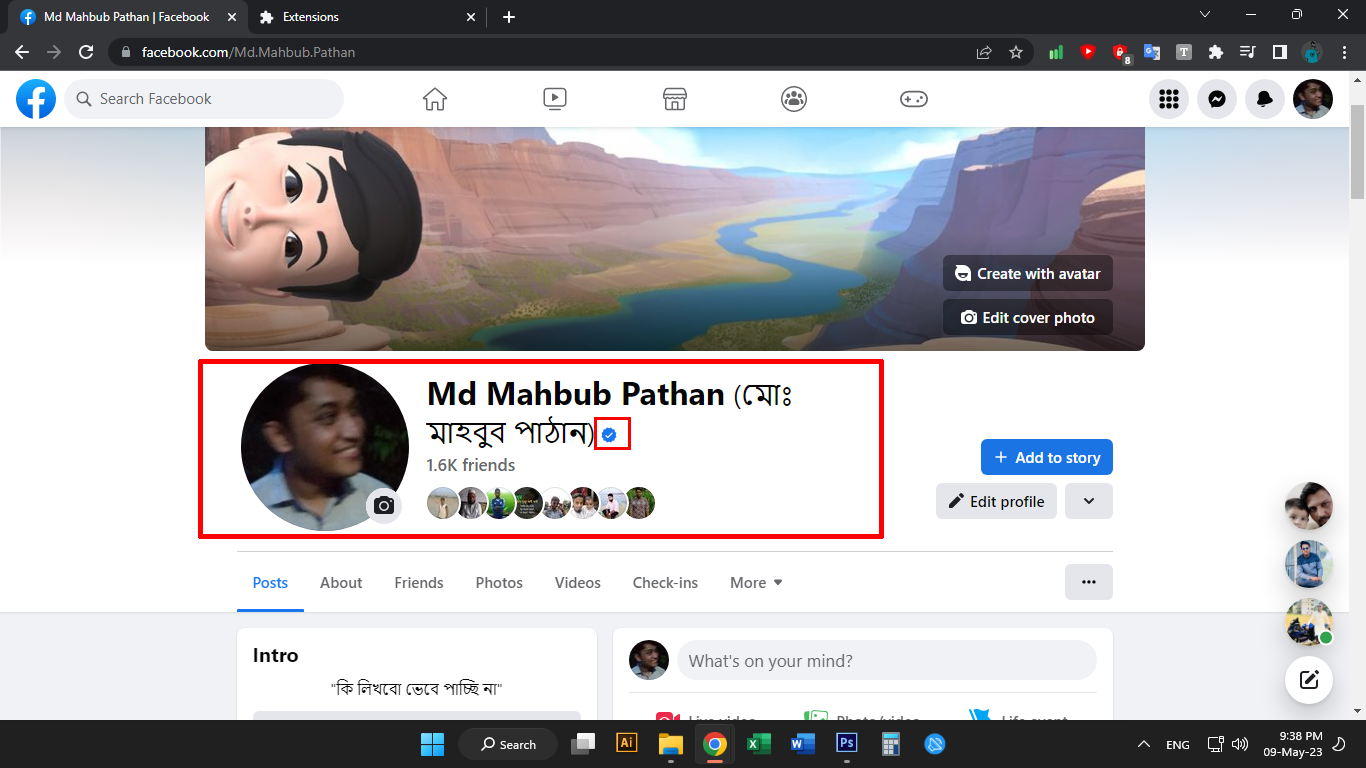Click the page vertical scrollbar
Screen dimensions: 1366x768
(x=1357, y=150)
